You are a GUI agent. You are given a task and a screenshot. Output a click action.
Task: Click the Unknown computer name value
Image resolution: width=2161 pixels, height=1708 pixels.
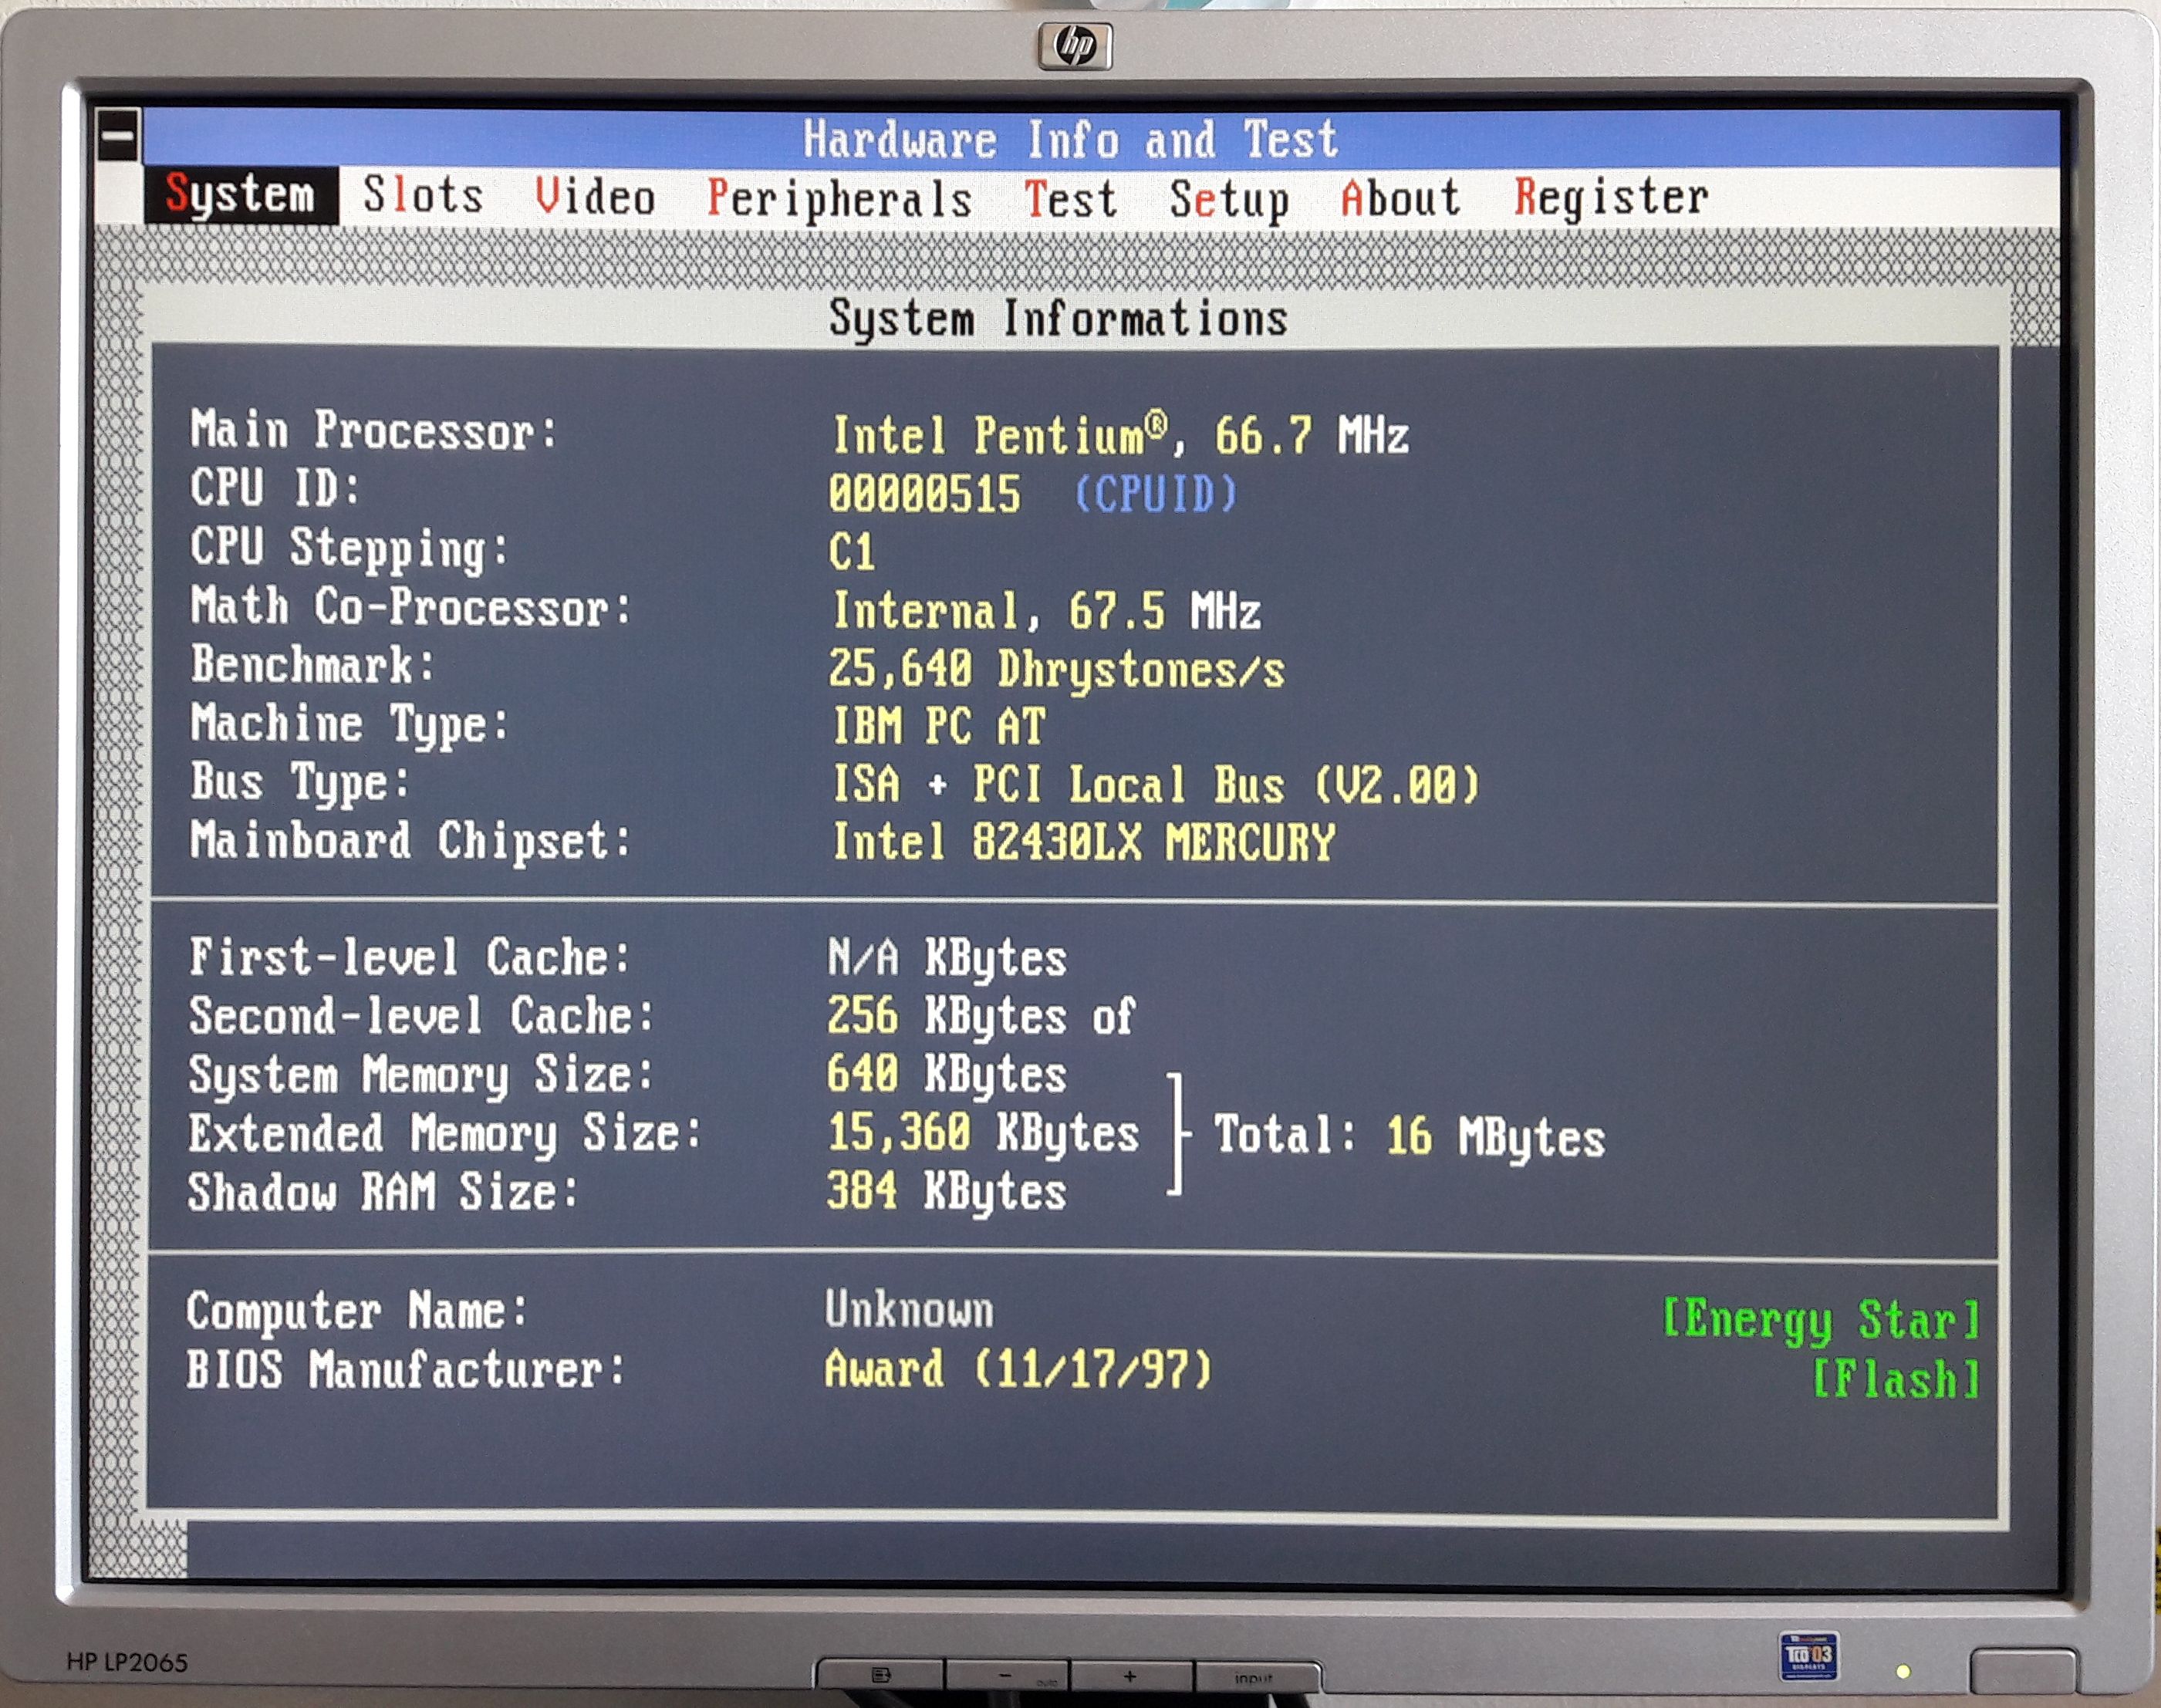pos(909,1310)
